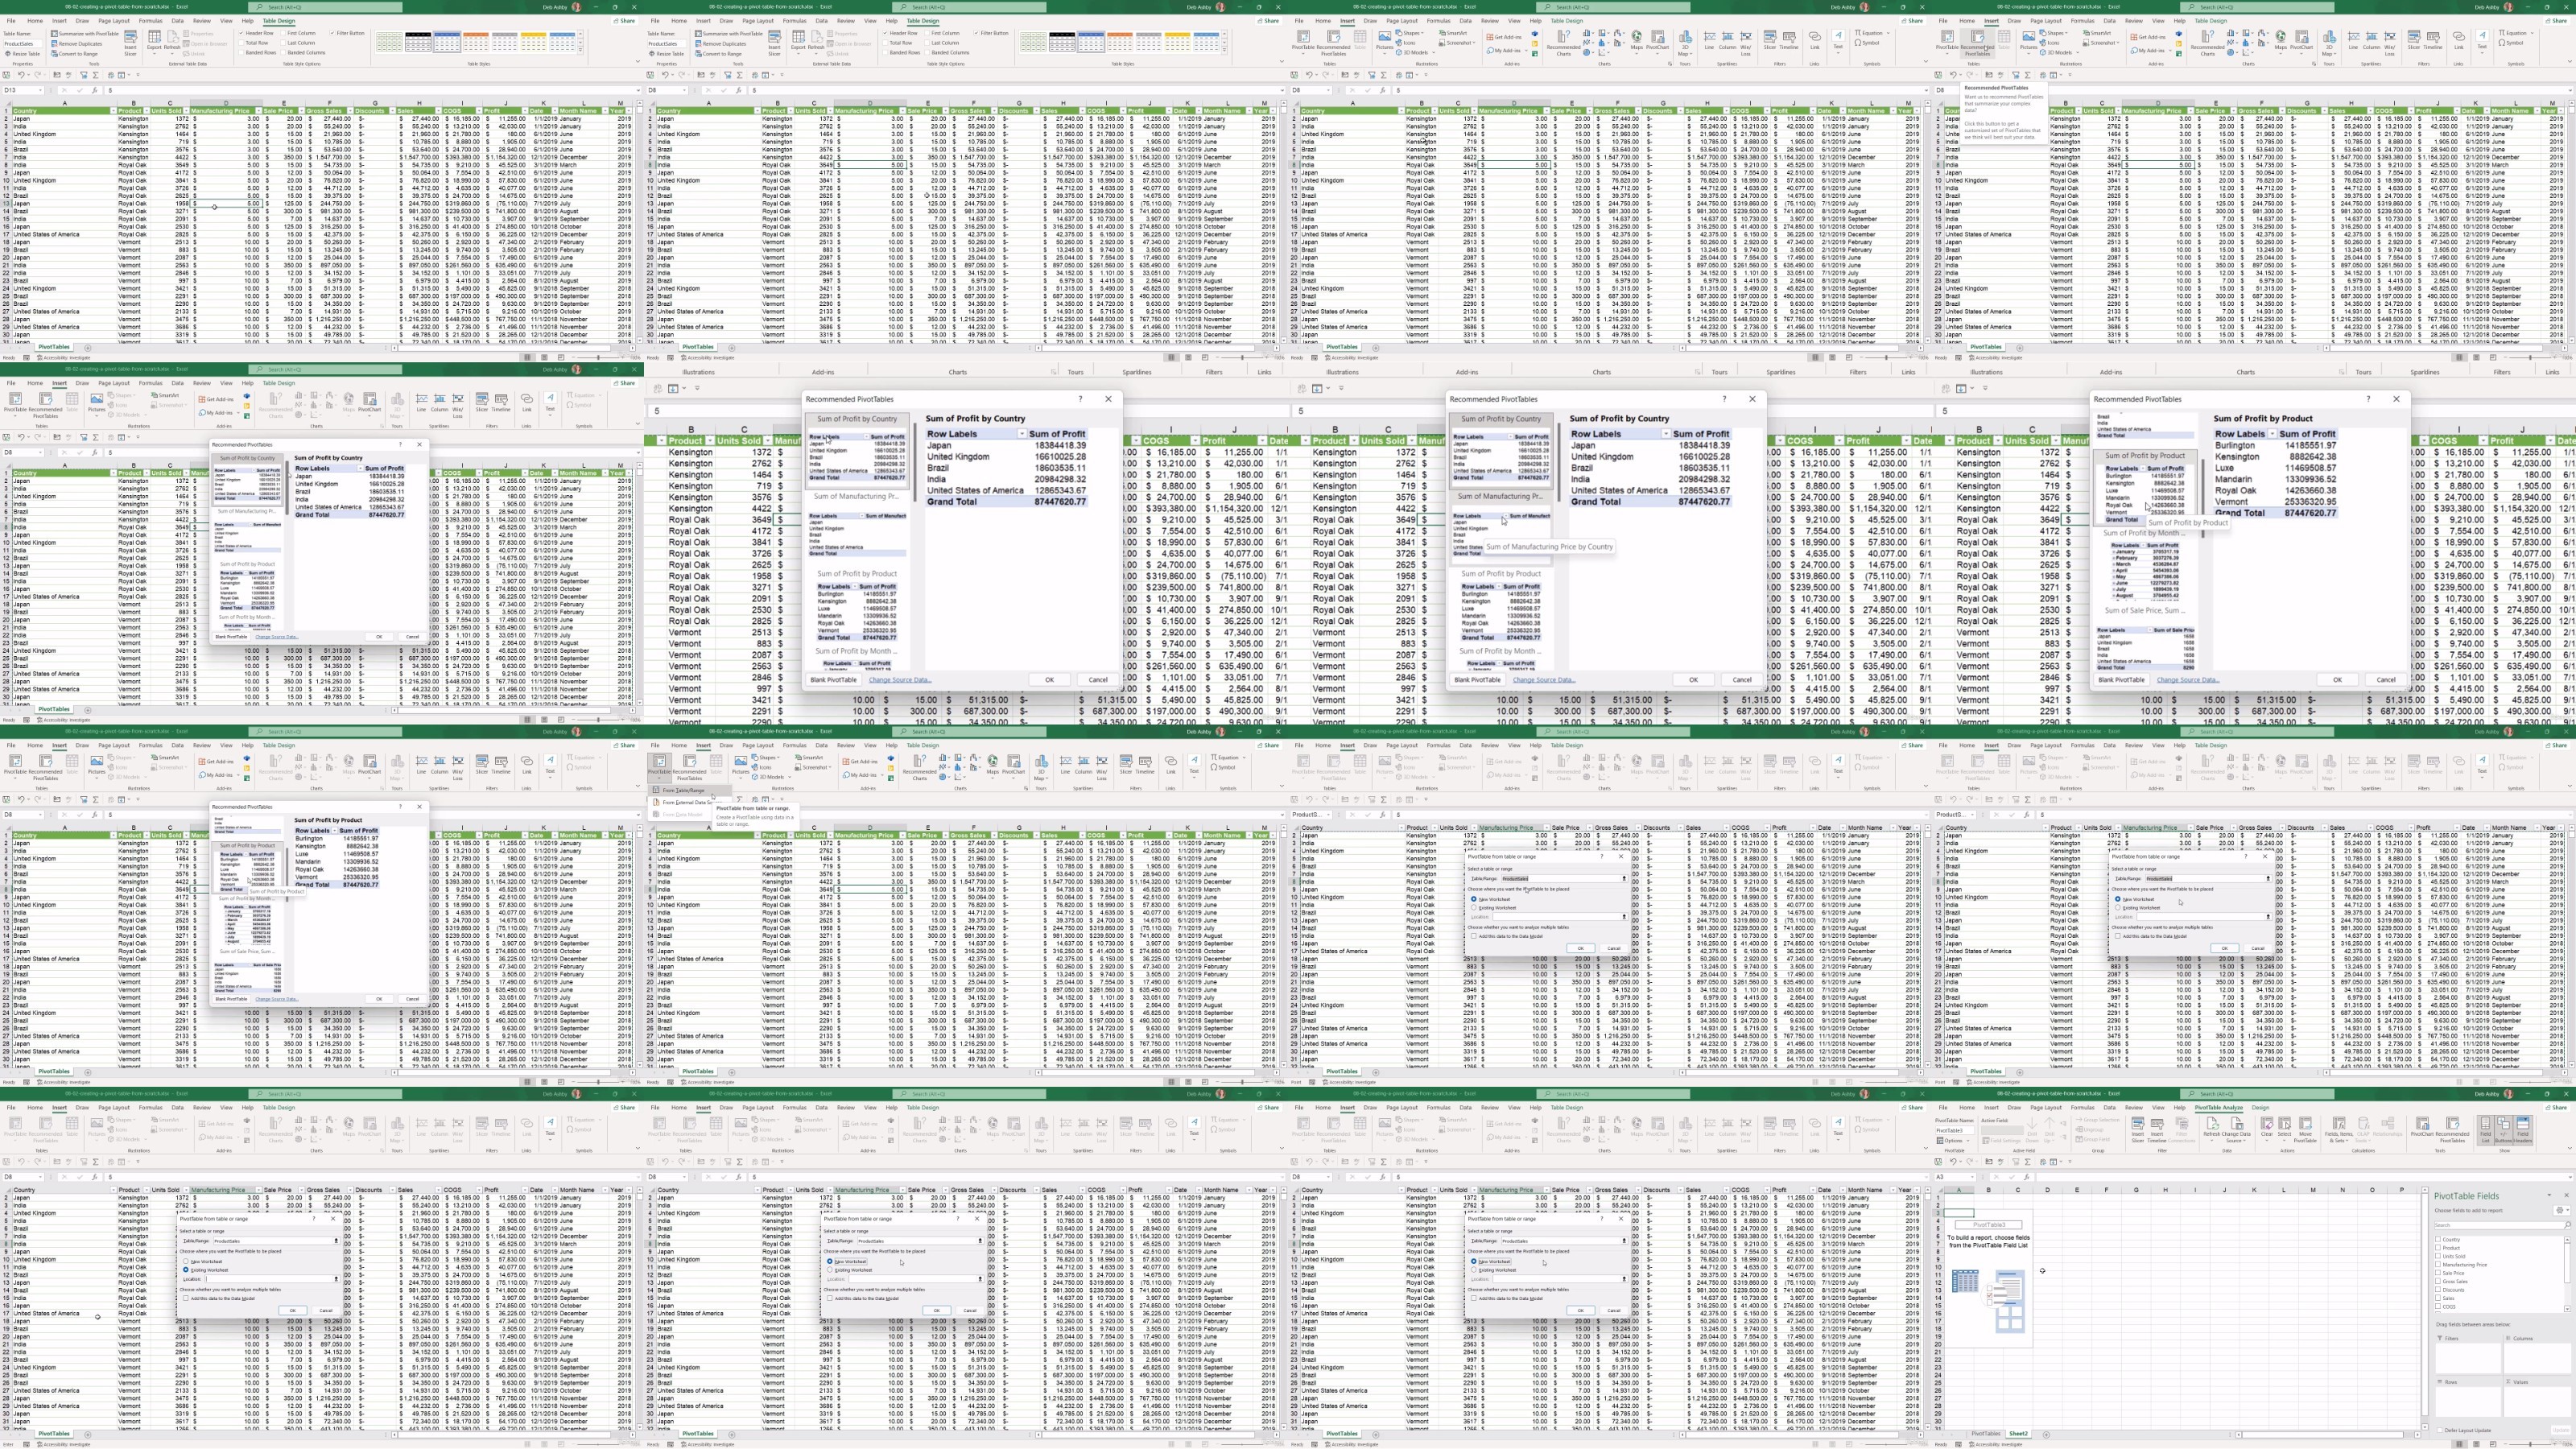Check the Product field in PivotTable Fields
Image resolution: width=2576 pixels, height=1449 pixels.
(2438, 1249)
